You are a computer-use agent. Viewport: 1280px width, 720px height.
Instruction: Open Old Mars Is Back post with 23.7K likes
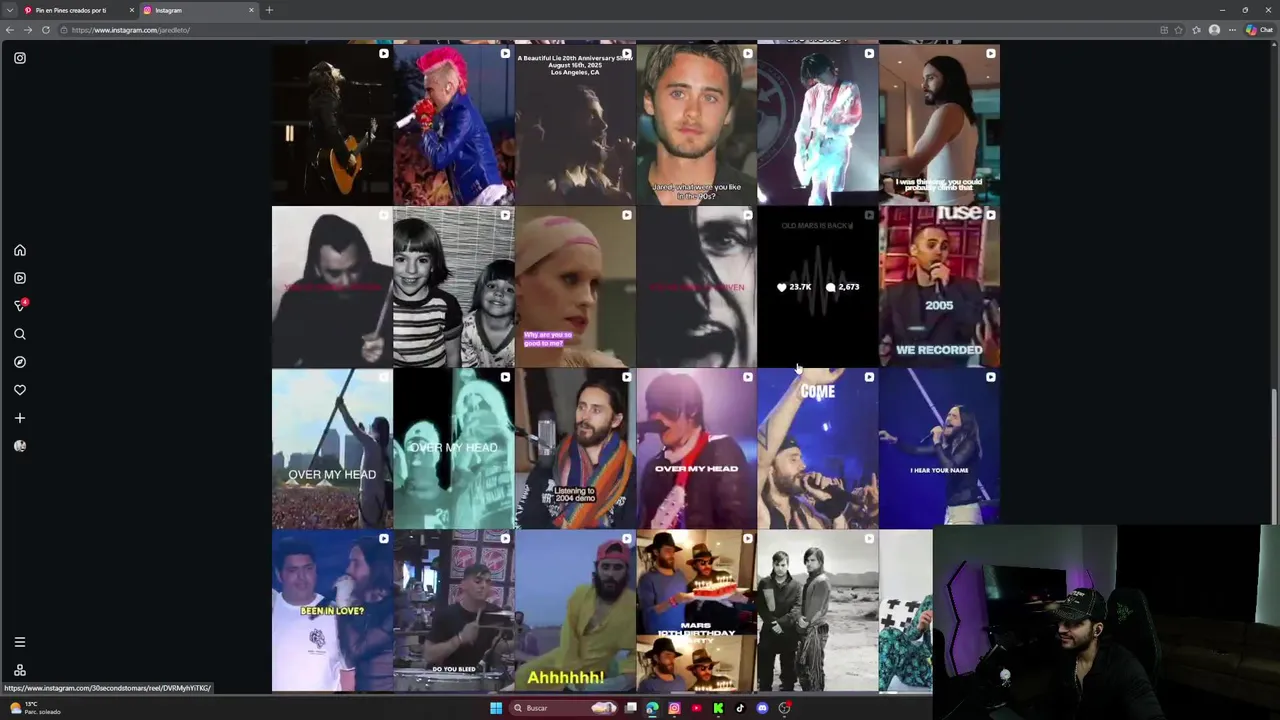(818, 287)
